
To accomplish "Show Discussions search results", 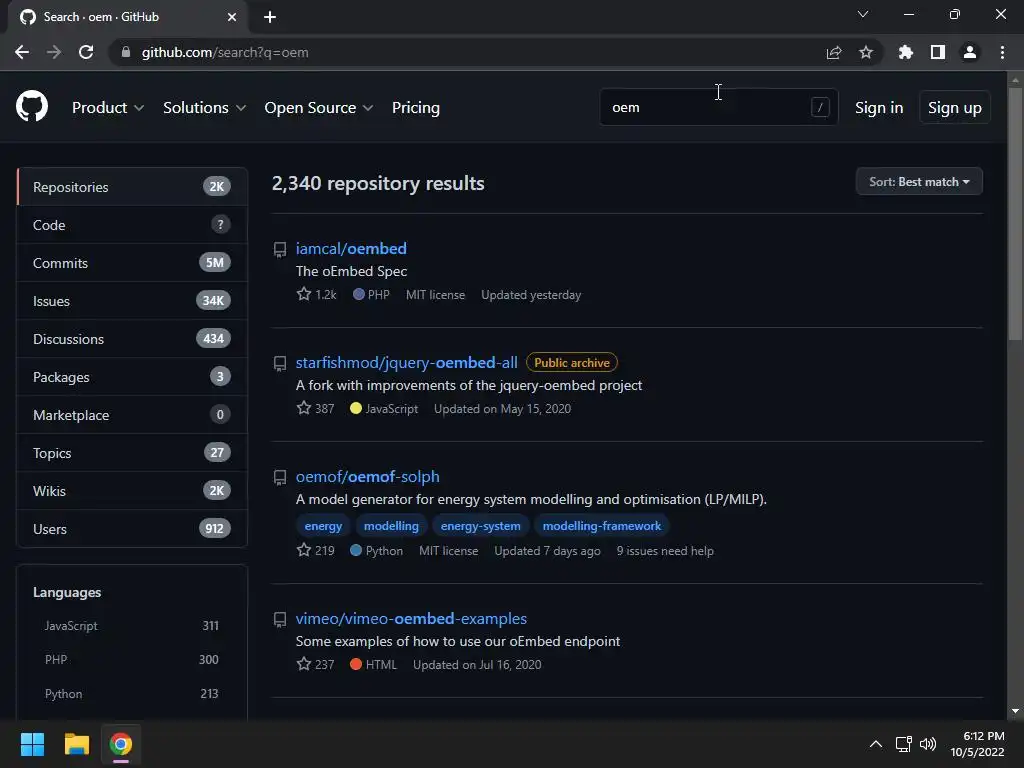I will (132, 339).
